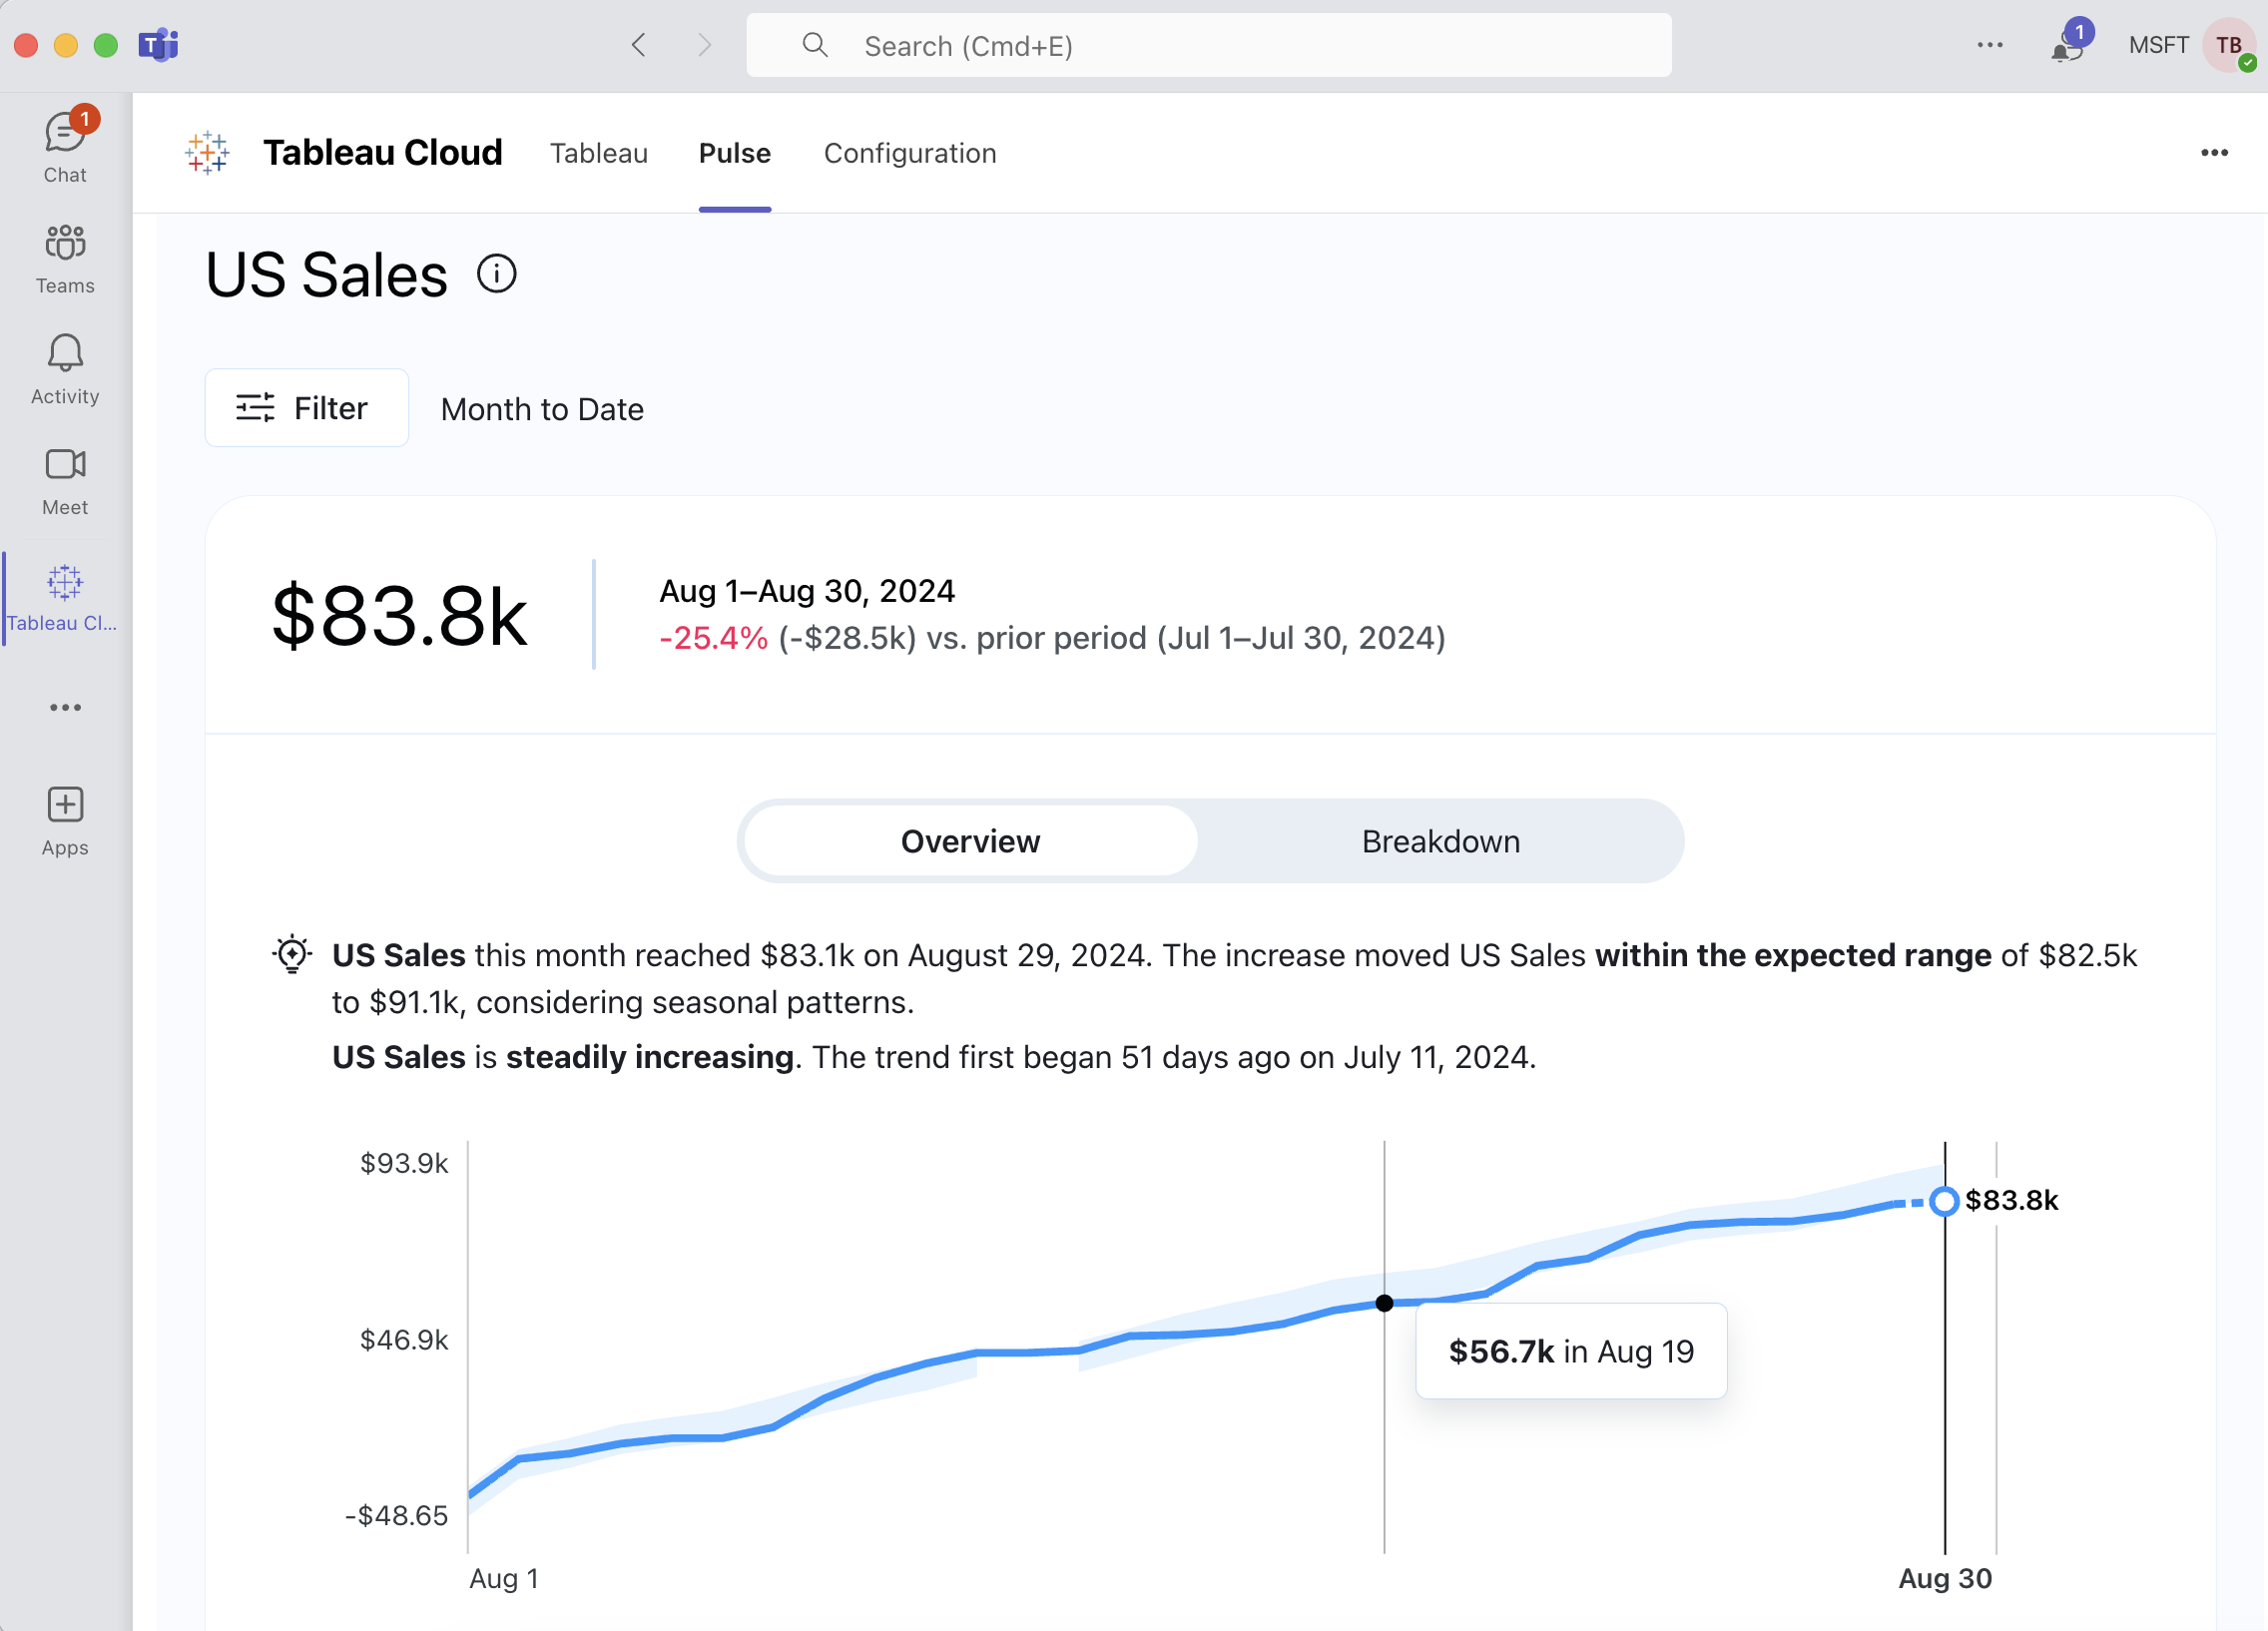
Task: Change the Month to Date period
Action: 542,409
